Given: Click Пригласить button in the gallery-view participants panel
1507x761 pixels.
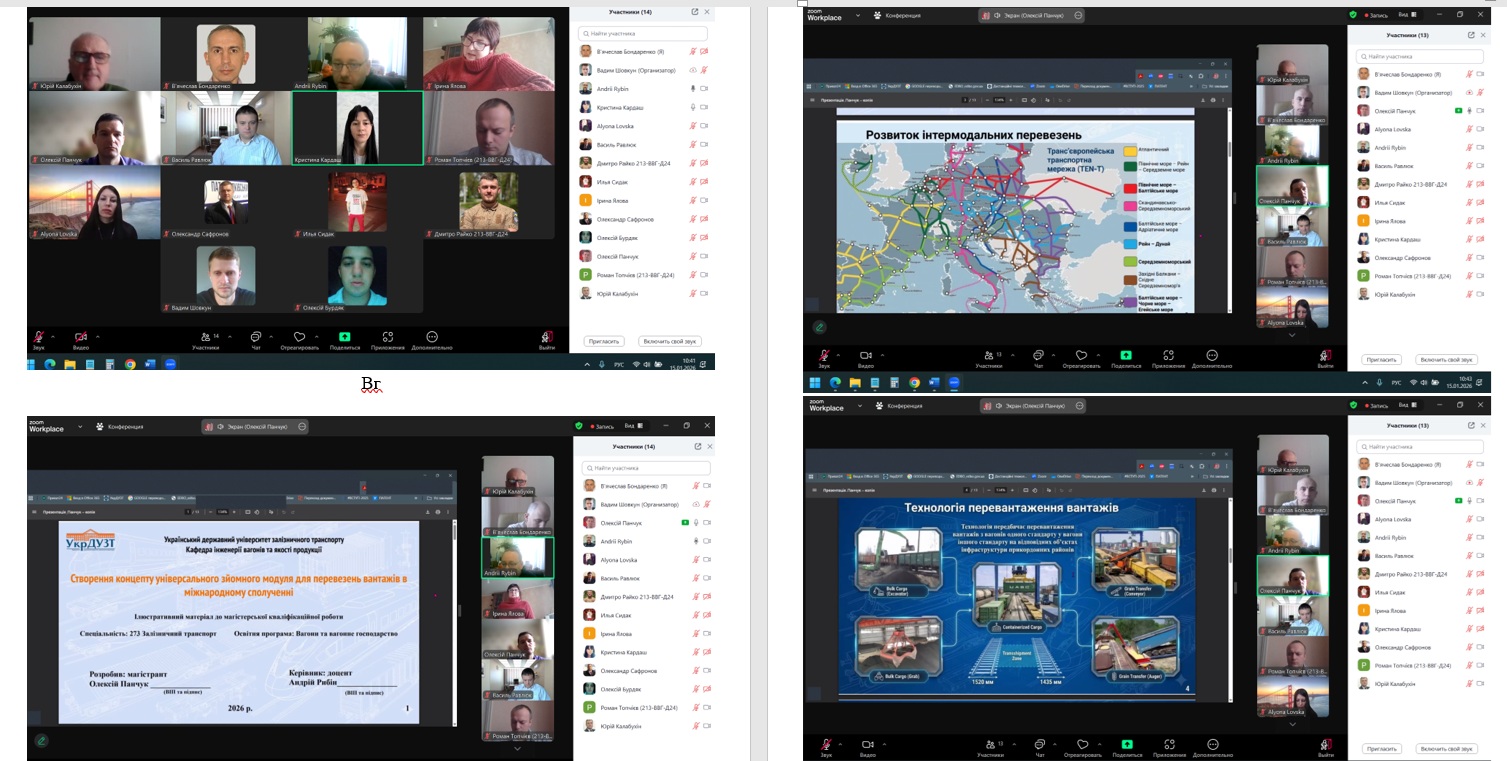Looking at the screenshot, I should [603, 341].
